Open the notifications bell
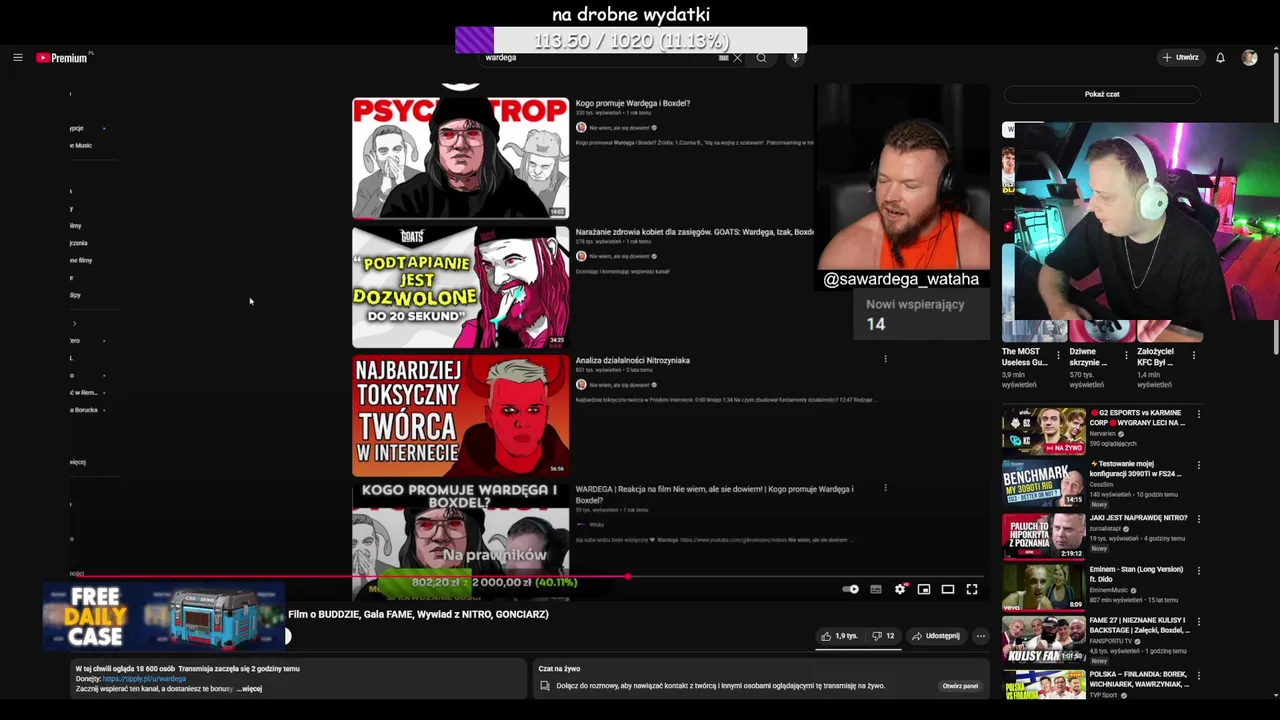 (x=1220, y=58)
